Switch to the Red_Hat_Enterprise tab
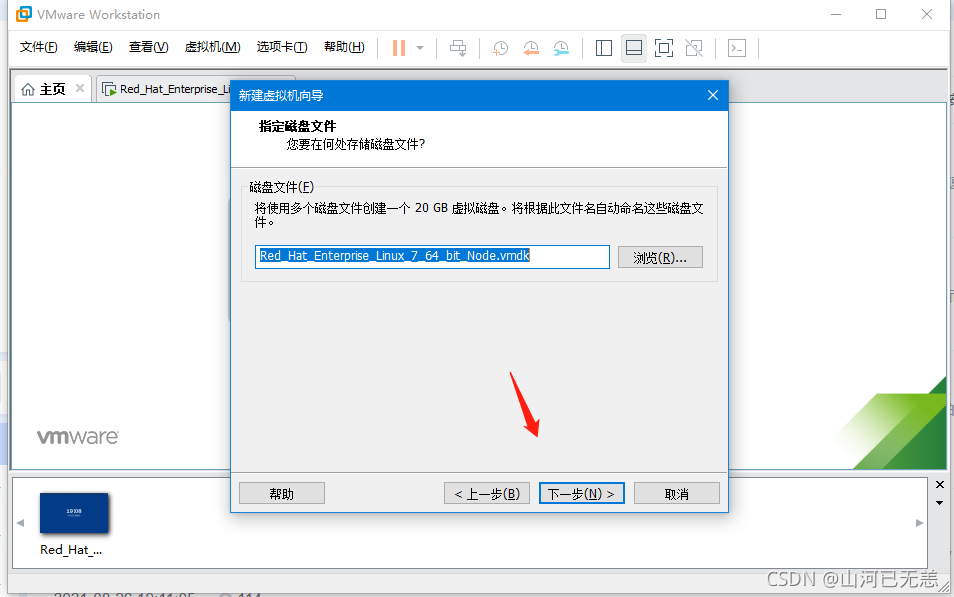Image resolution: width=954 pixels, height=597 pixels. coord(166,89)
